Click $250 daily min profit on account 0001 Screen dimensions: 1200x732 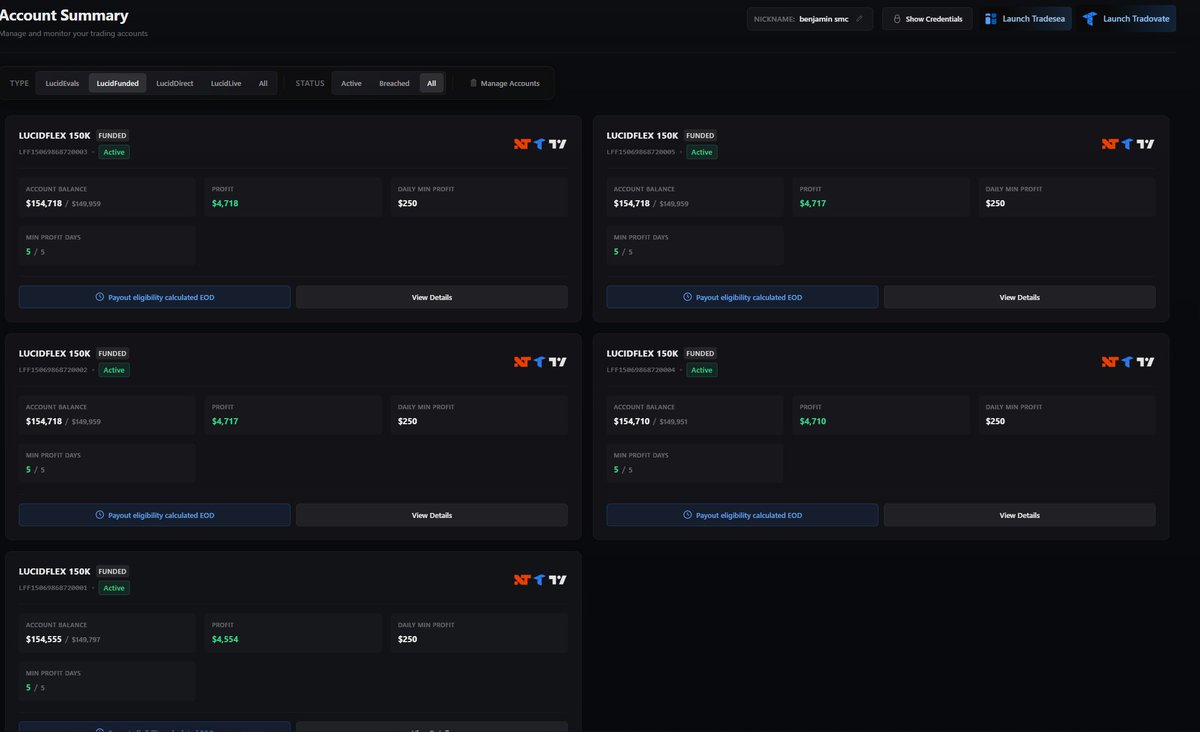click(407, 639)
